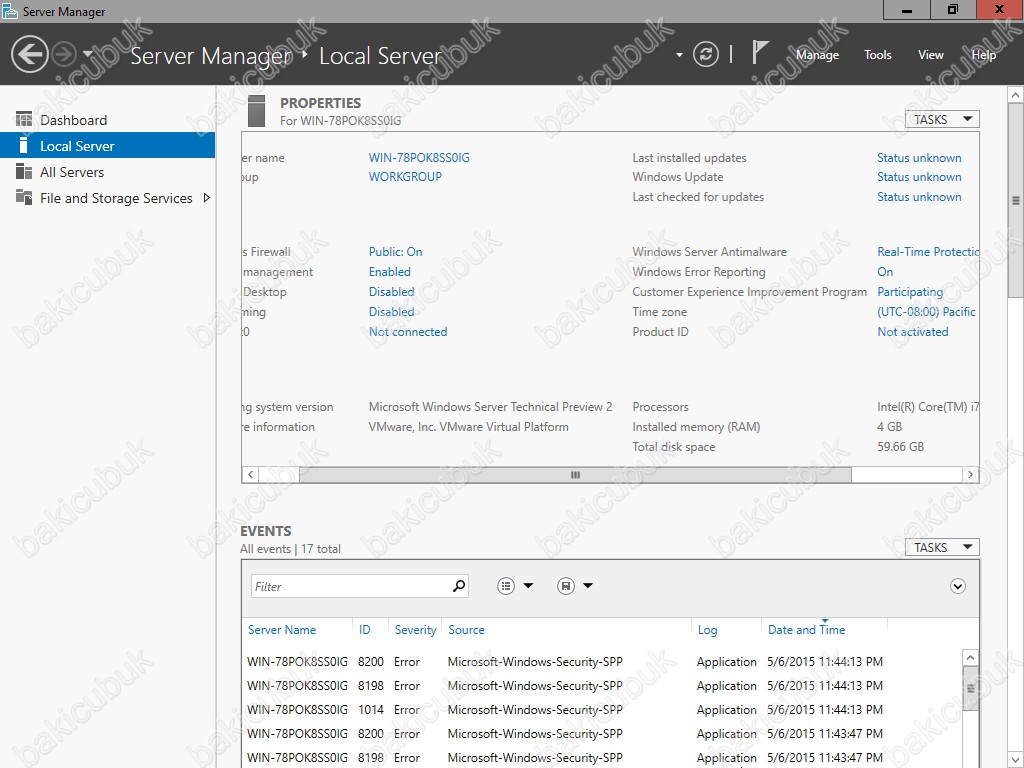Click the Server Manager title bar icon
The height and width of the screenshot is (768, 1024).
pos(10,10)
